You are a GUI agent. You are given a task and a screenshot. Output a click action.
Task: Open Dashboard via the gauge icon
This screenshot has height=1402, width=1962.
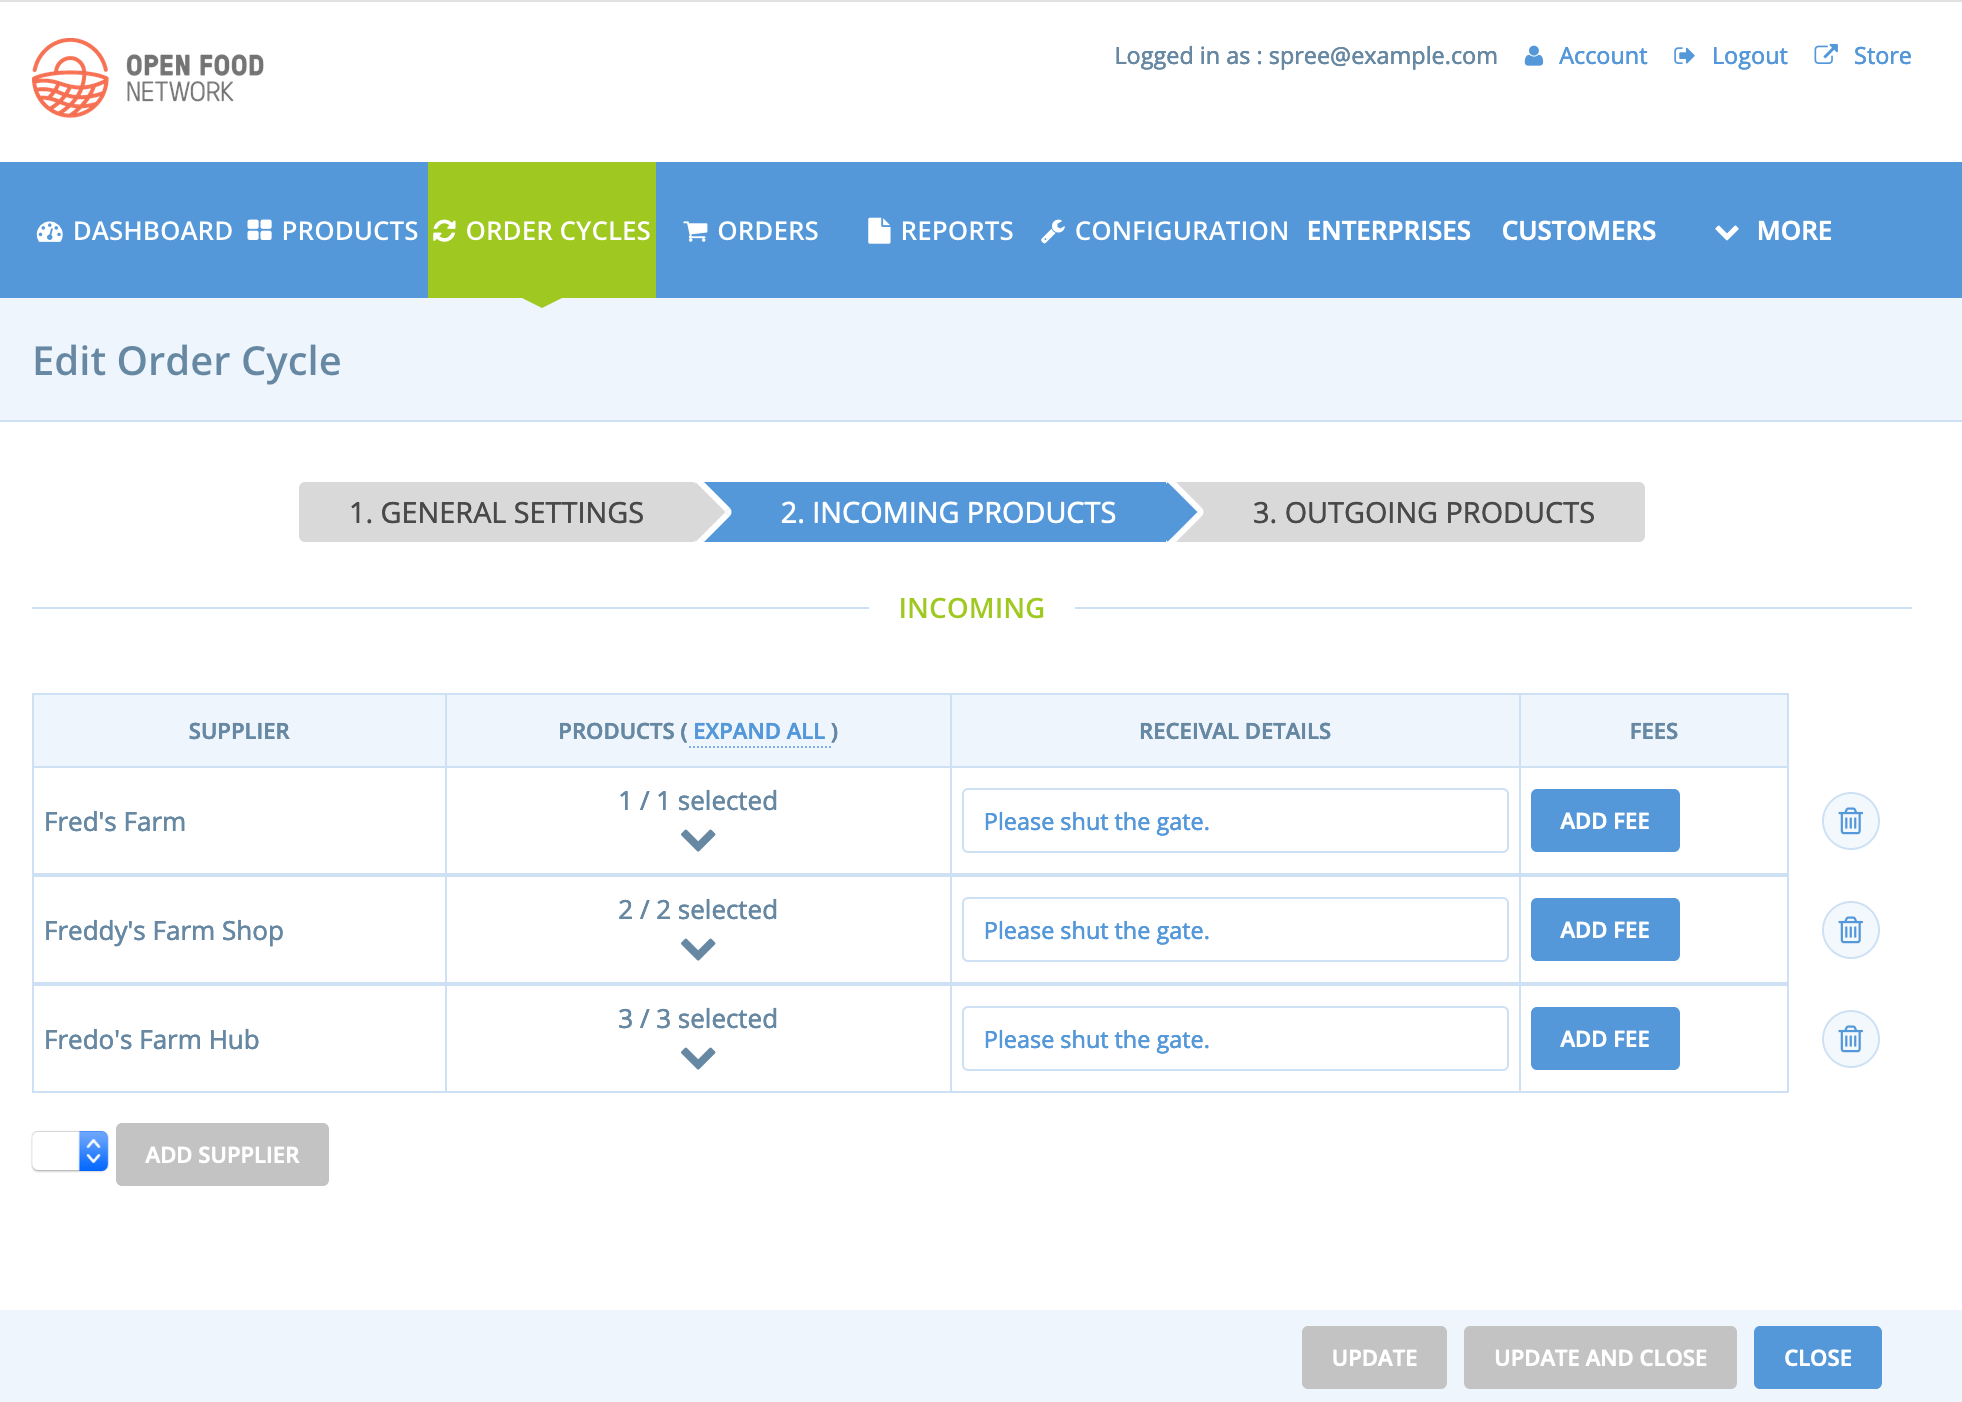click(x=50, y=231)
